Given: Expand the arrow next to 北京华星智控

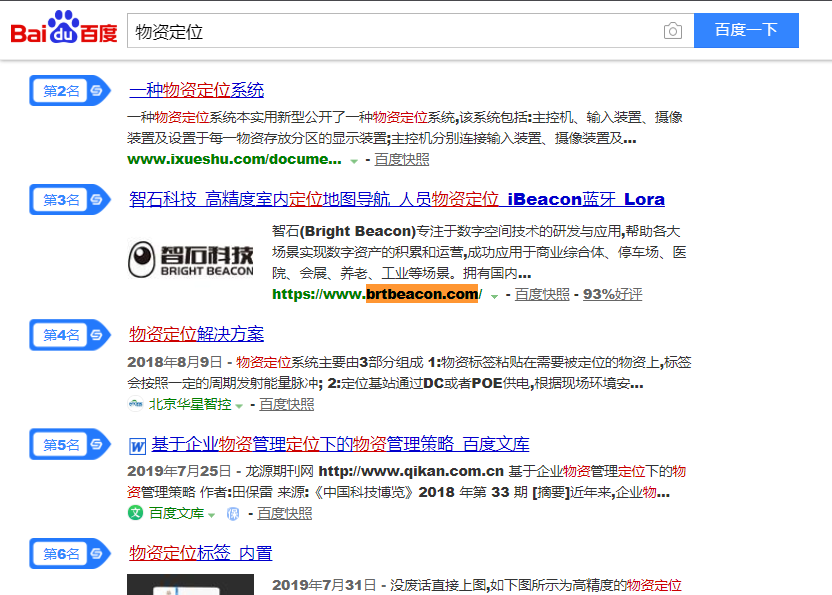Looking at the screenshot, I should (239, 406).
